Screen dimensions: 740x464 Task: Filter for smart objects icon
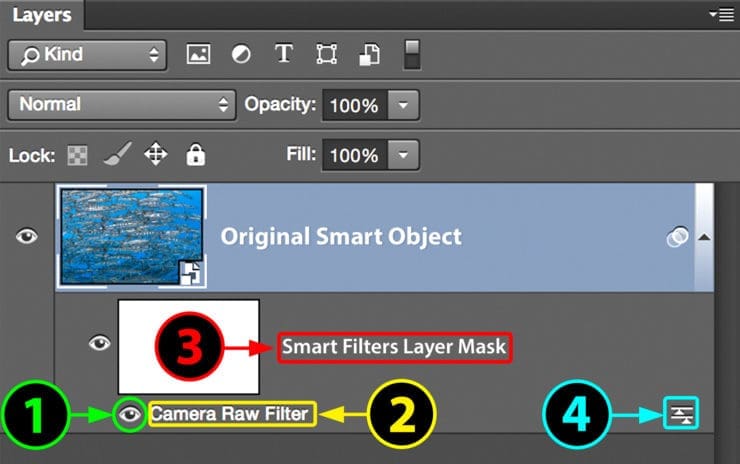369,54
